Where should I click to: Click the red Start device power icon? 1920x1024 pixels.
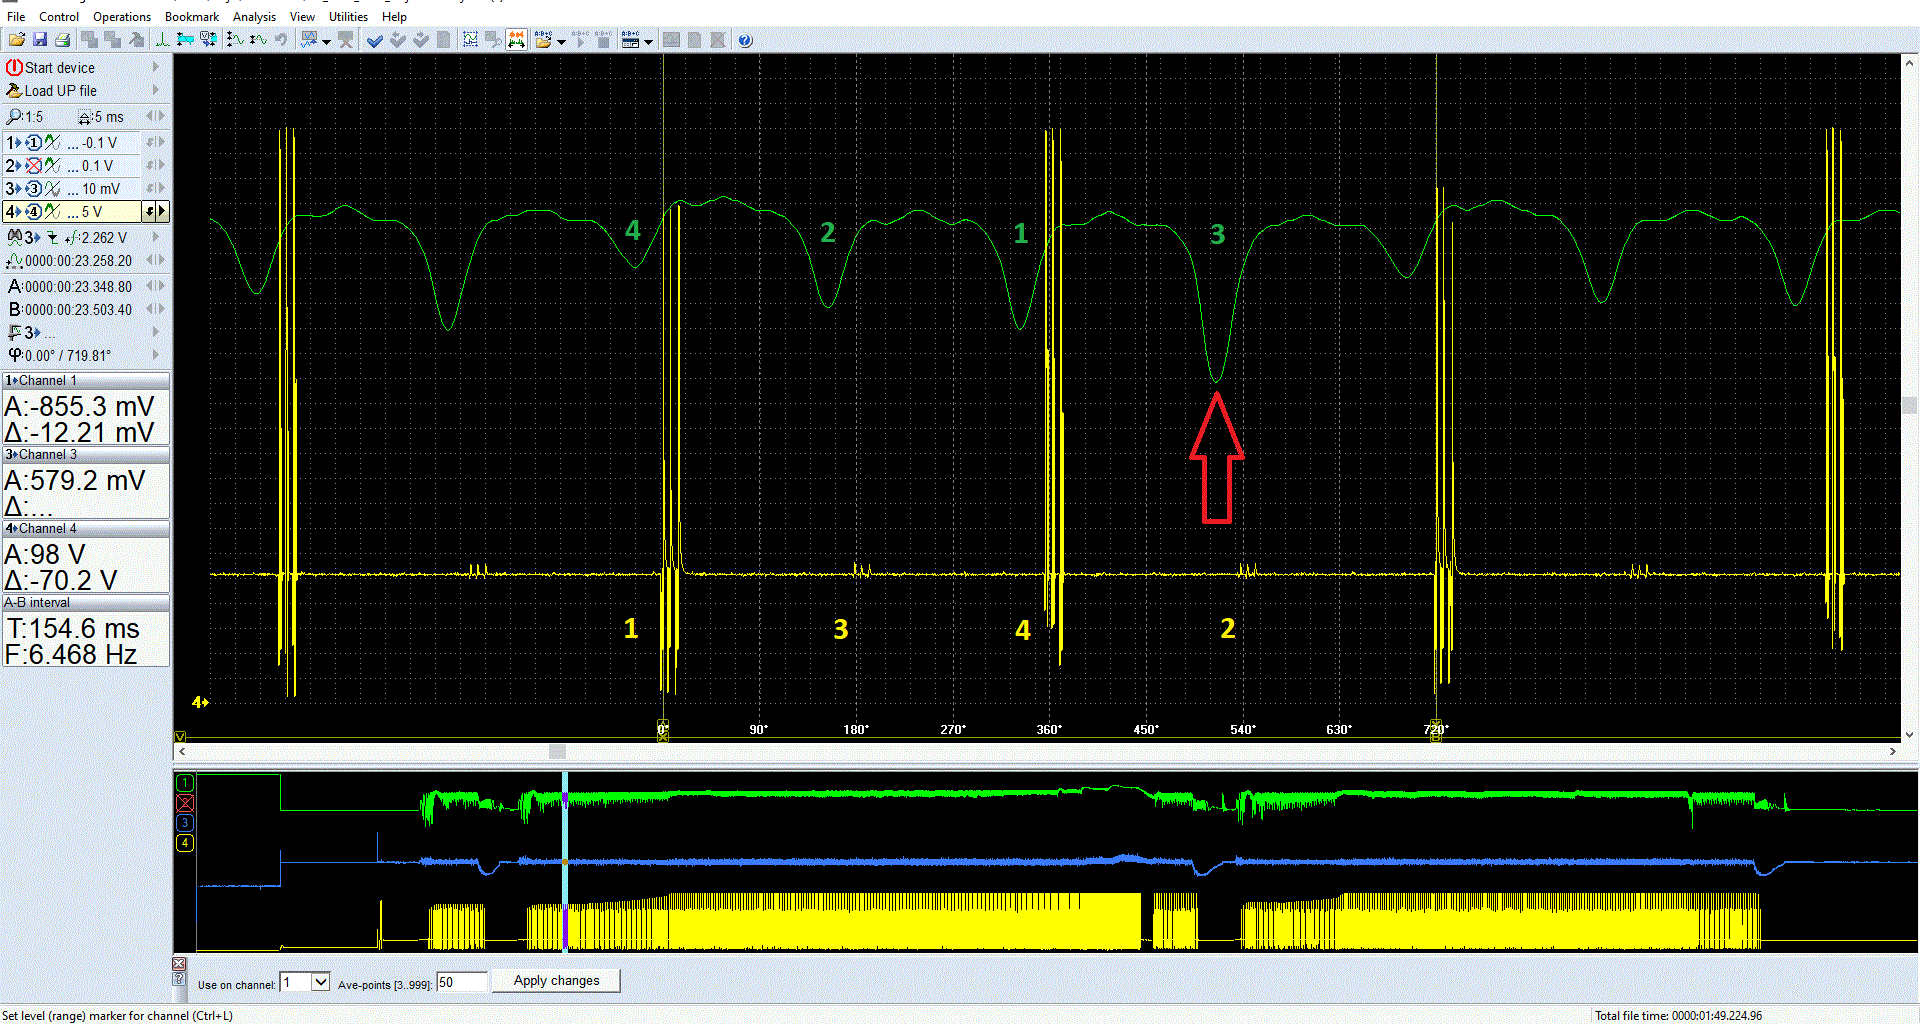14,67
